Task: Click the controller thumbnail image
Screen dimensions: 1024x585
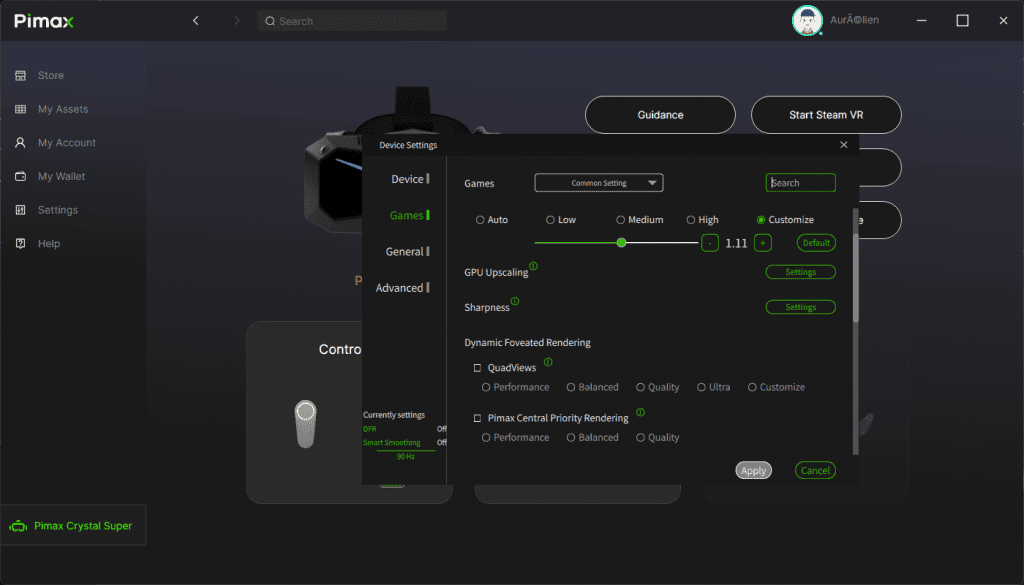Action: click(306, 424)
